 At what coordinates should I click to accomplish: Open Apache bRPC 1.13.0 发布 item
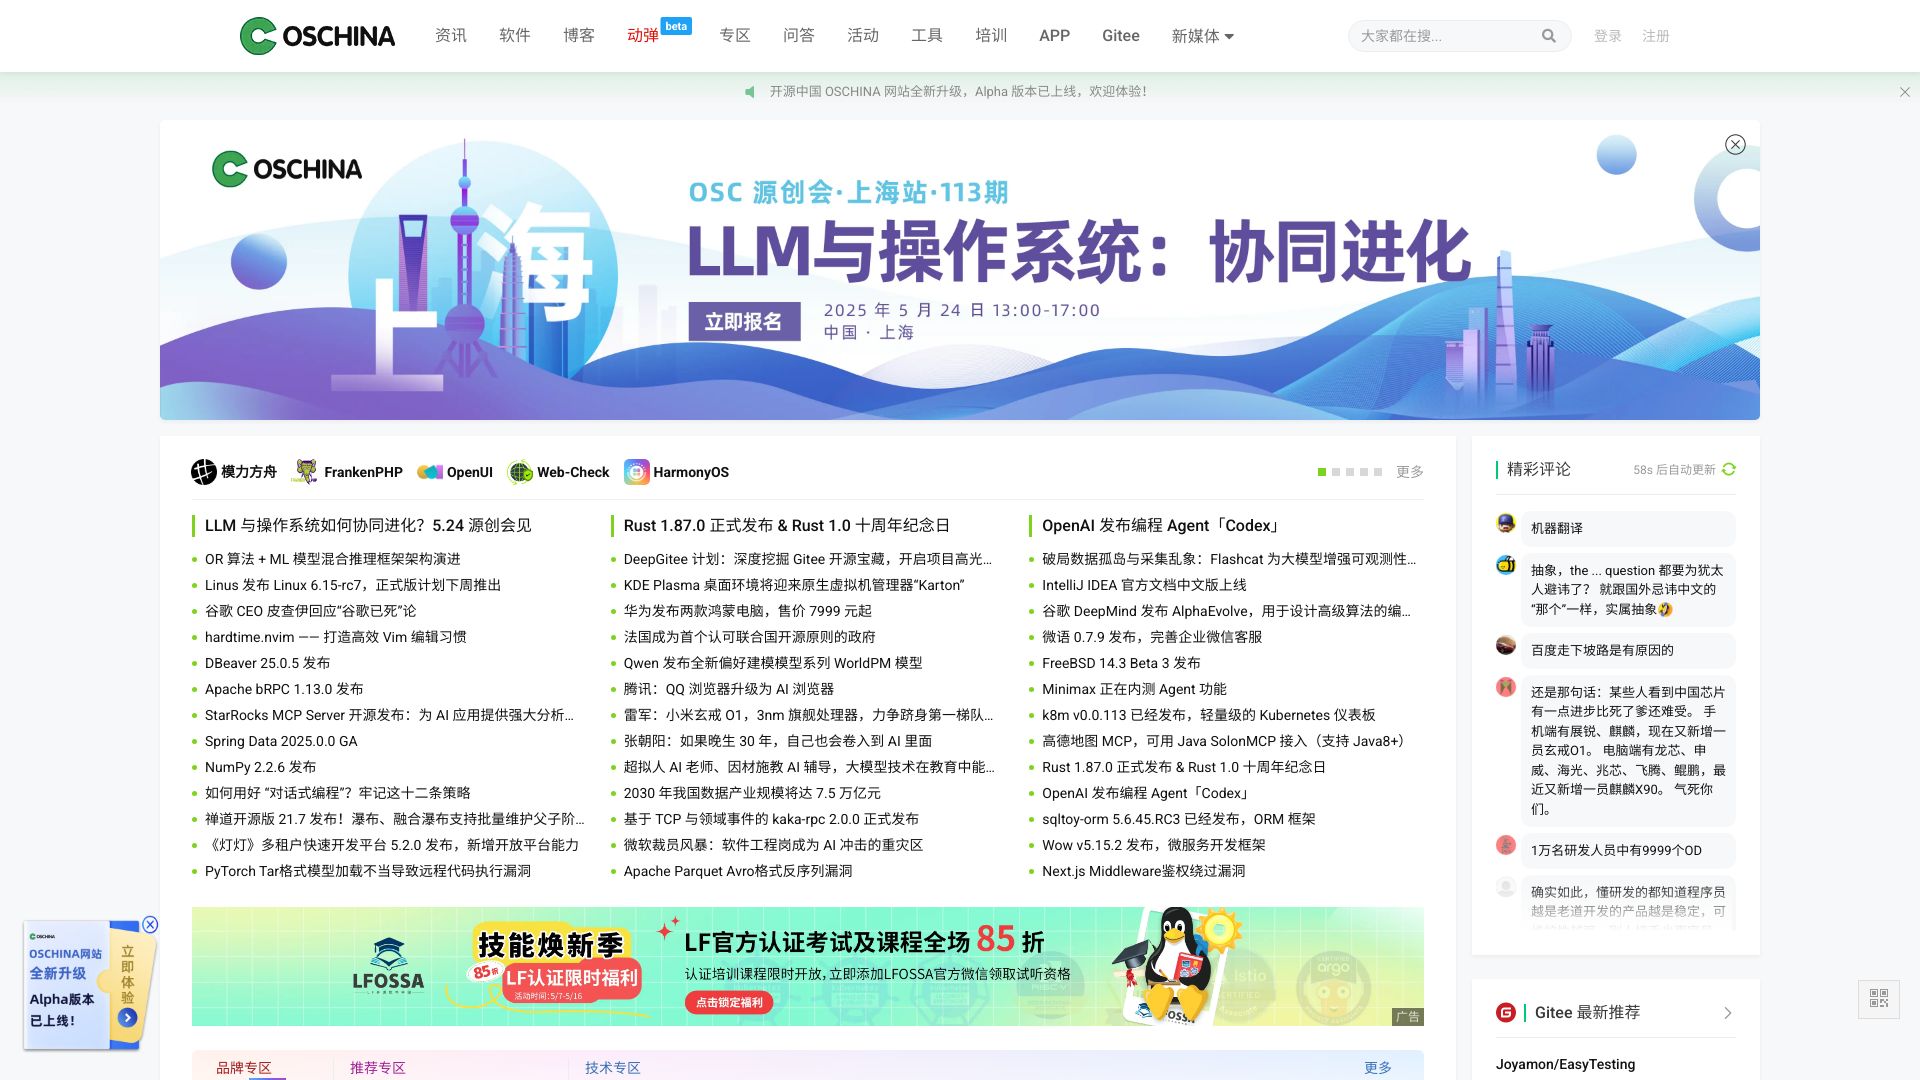[284, 689]
